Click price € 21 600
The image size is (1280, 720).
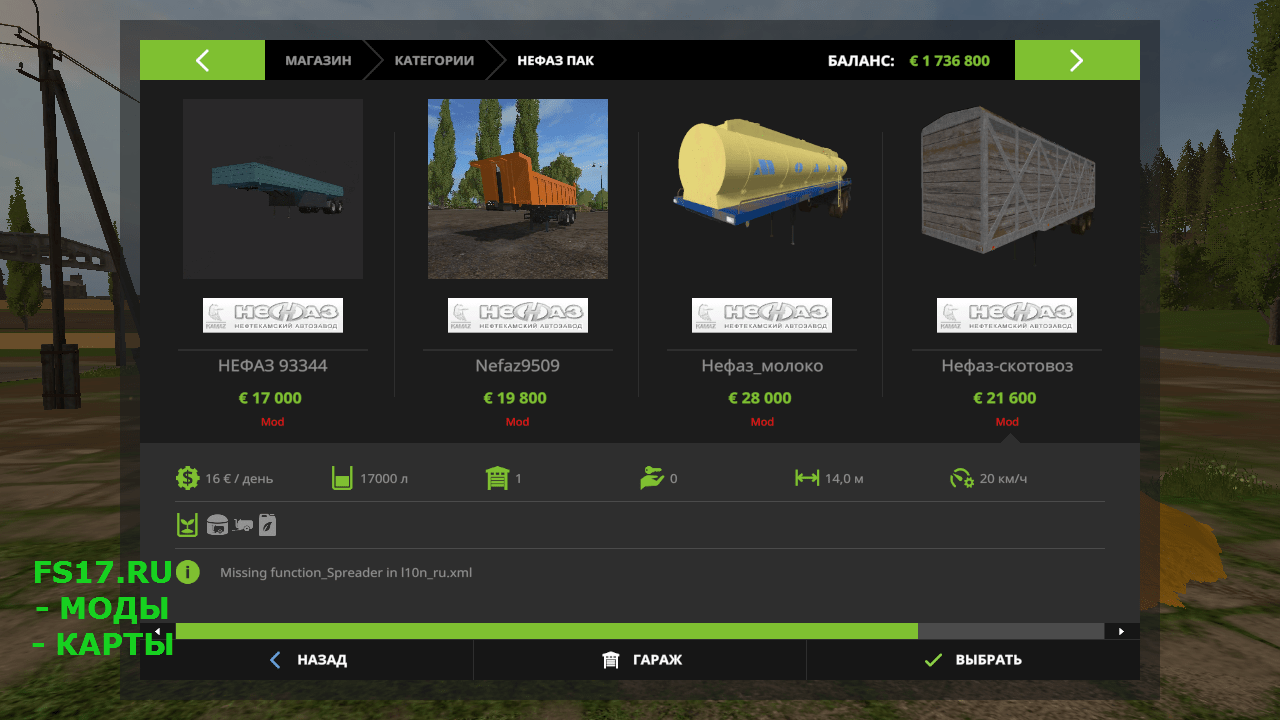point(1007,398)
